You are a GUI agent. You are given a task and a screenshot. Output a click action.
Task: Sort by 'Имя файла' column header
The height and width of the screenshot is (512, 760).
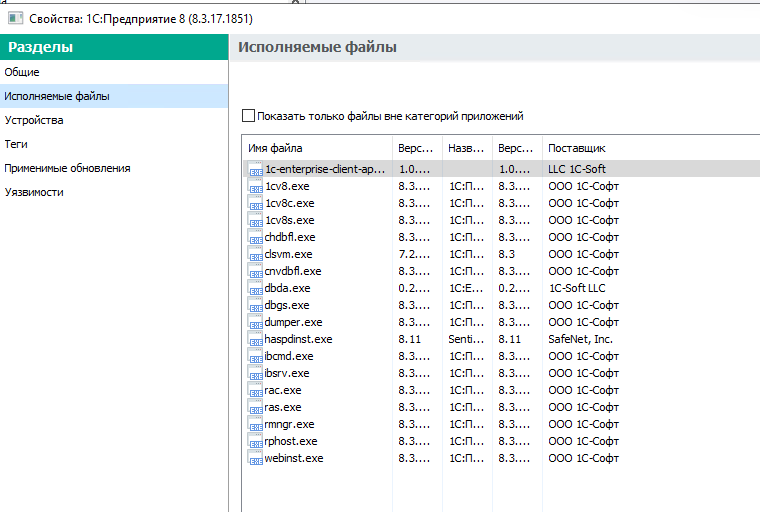(x=317, y=148)
